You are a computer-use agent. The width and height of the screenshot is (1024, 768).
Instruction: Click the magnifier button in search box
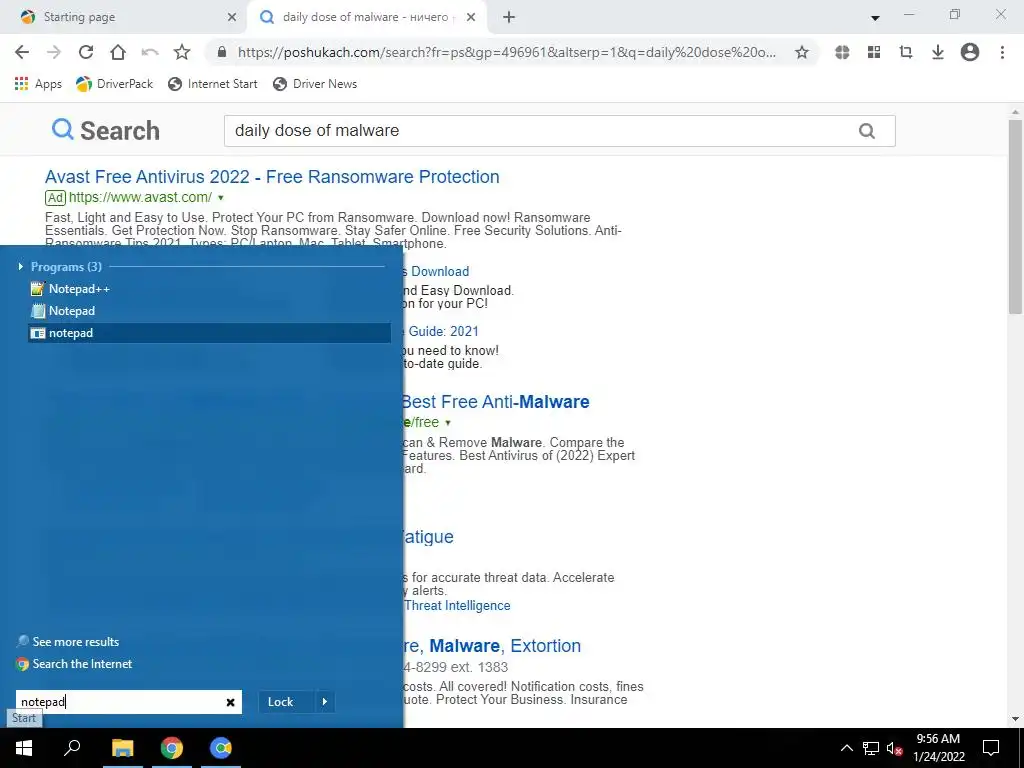[867, 131]
